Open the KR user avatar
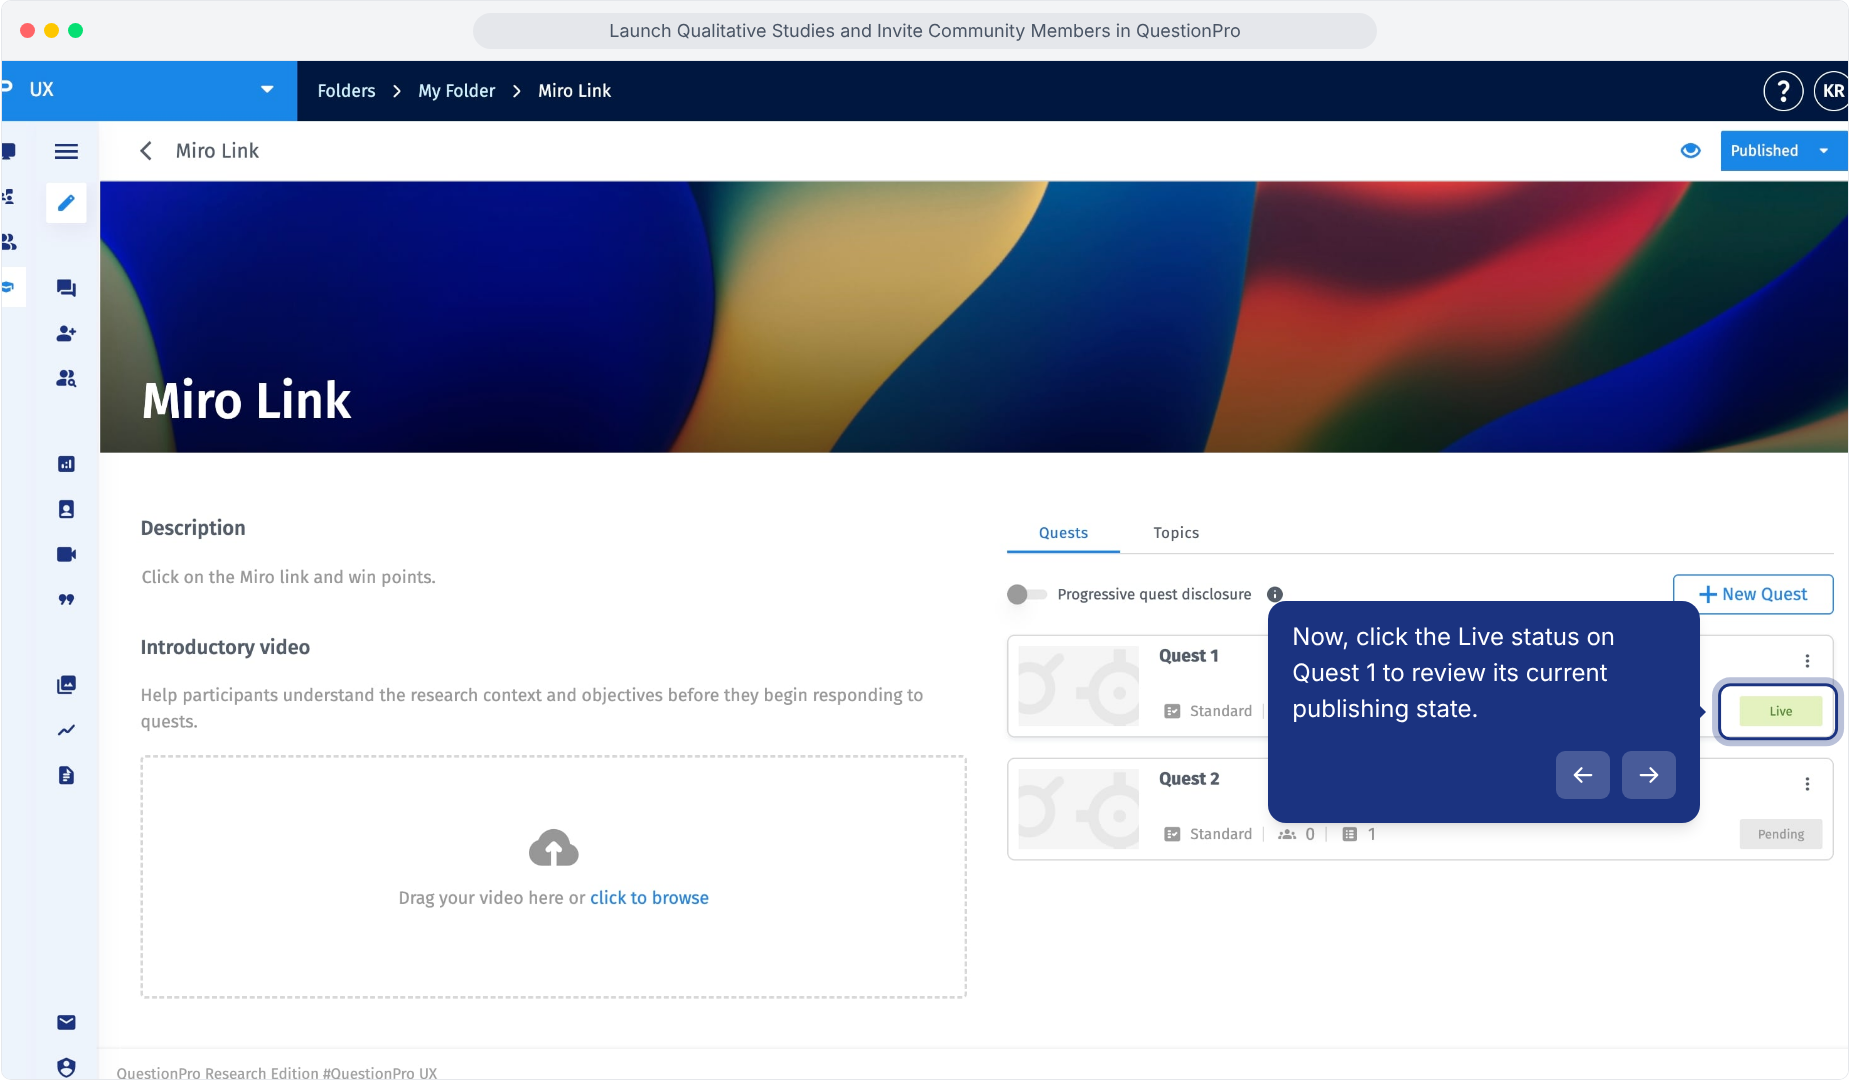Image resolution: width=1850 pixels, height=1080 pixels. point(1833,91)
